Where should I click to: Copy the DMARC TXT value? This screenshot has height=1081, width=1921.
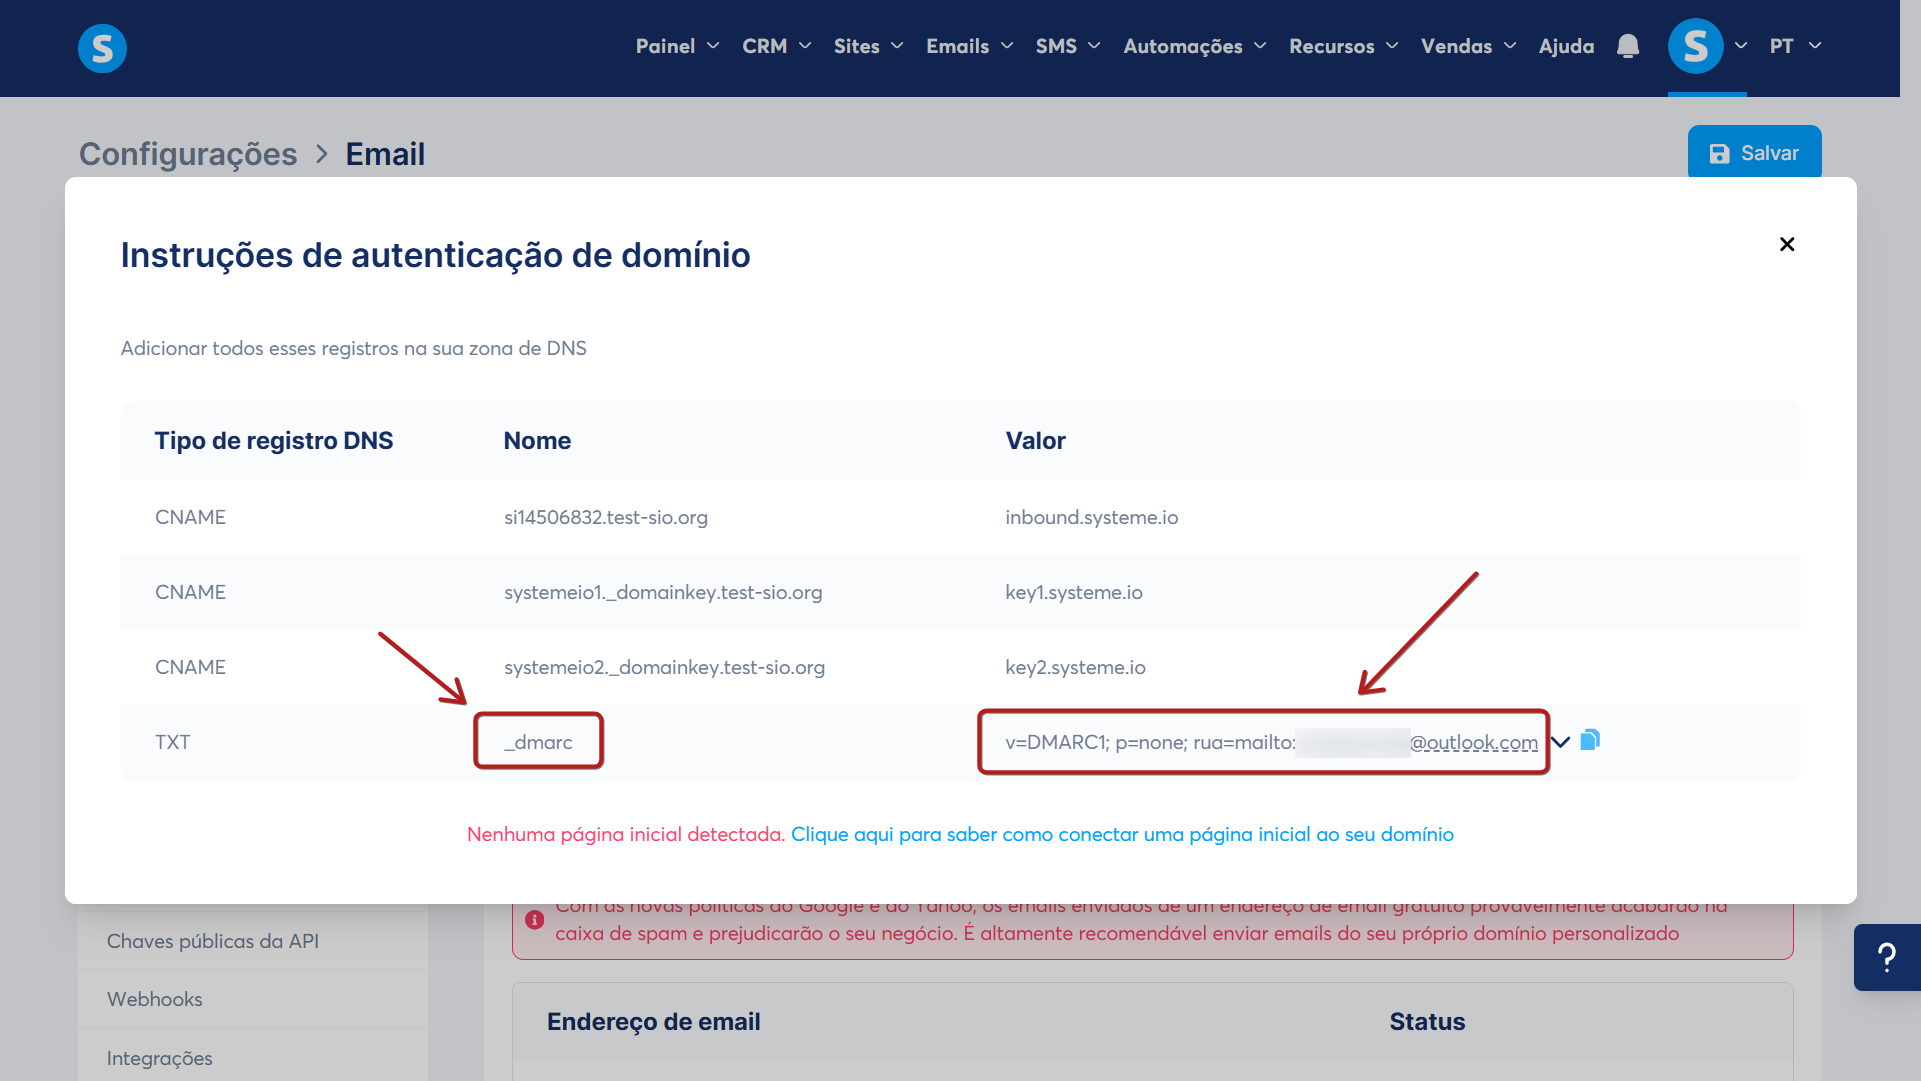pyautogui.click(x=1590, y=740)
